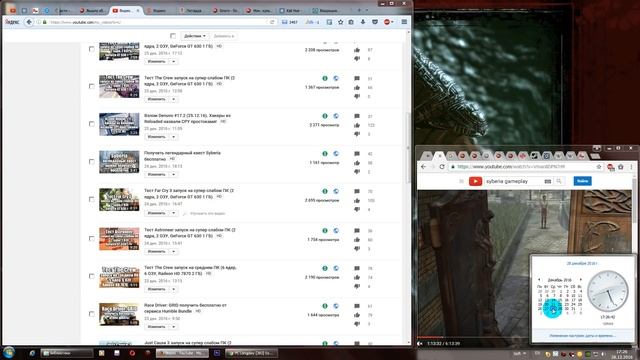Reload the page in Chrome window
Screen dimensions: 640x360
coord(442,167)
